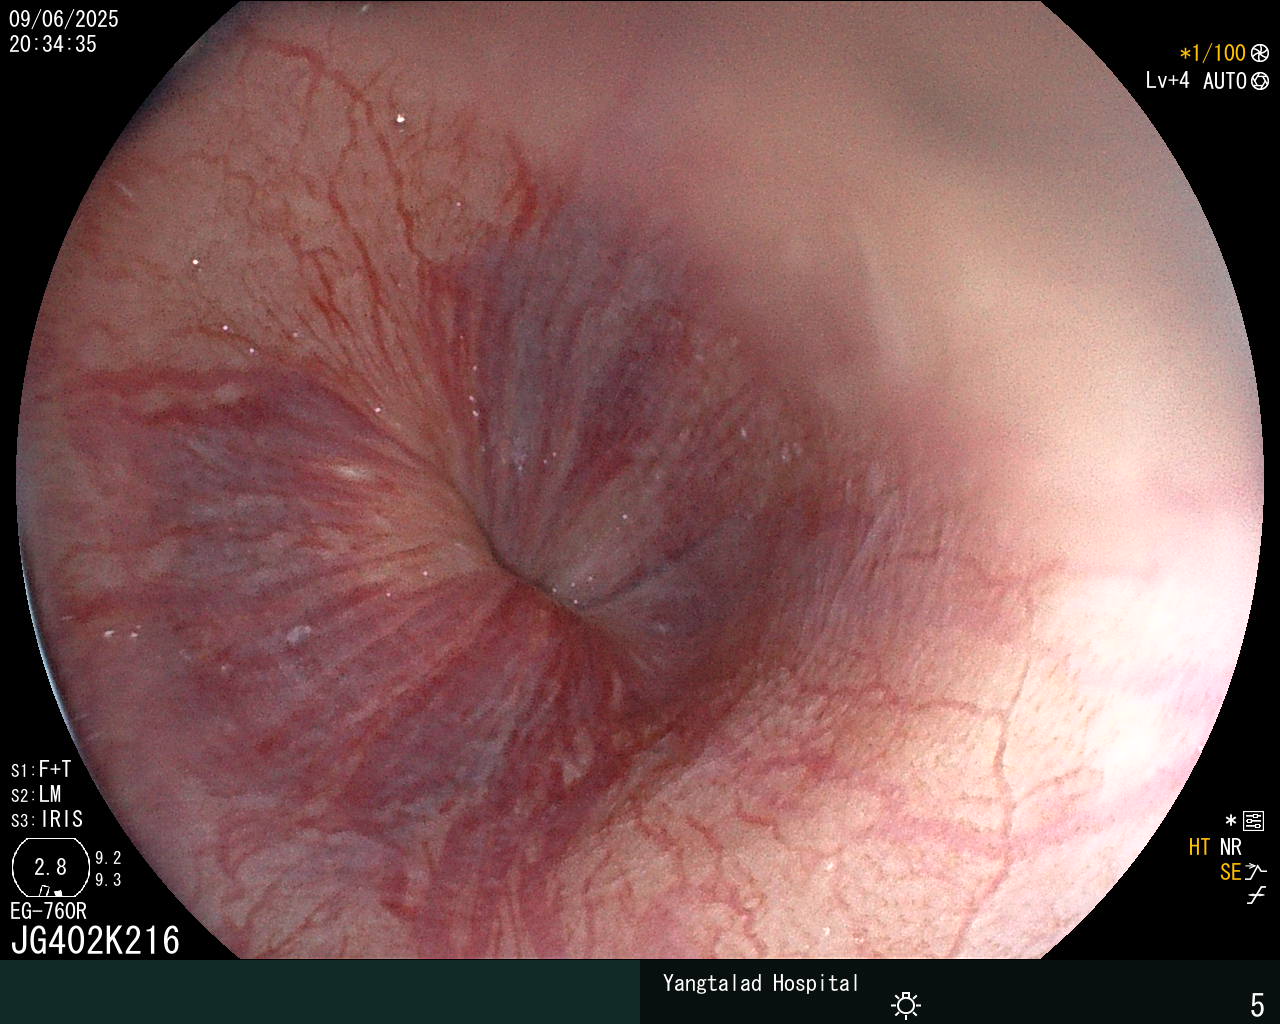
Task: Click the time 20:34:35
Action: pyautogui.click(x=53, y=44)
